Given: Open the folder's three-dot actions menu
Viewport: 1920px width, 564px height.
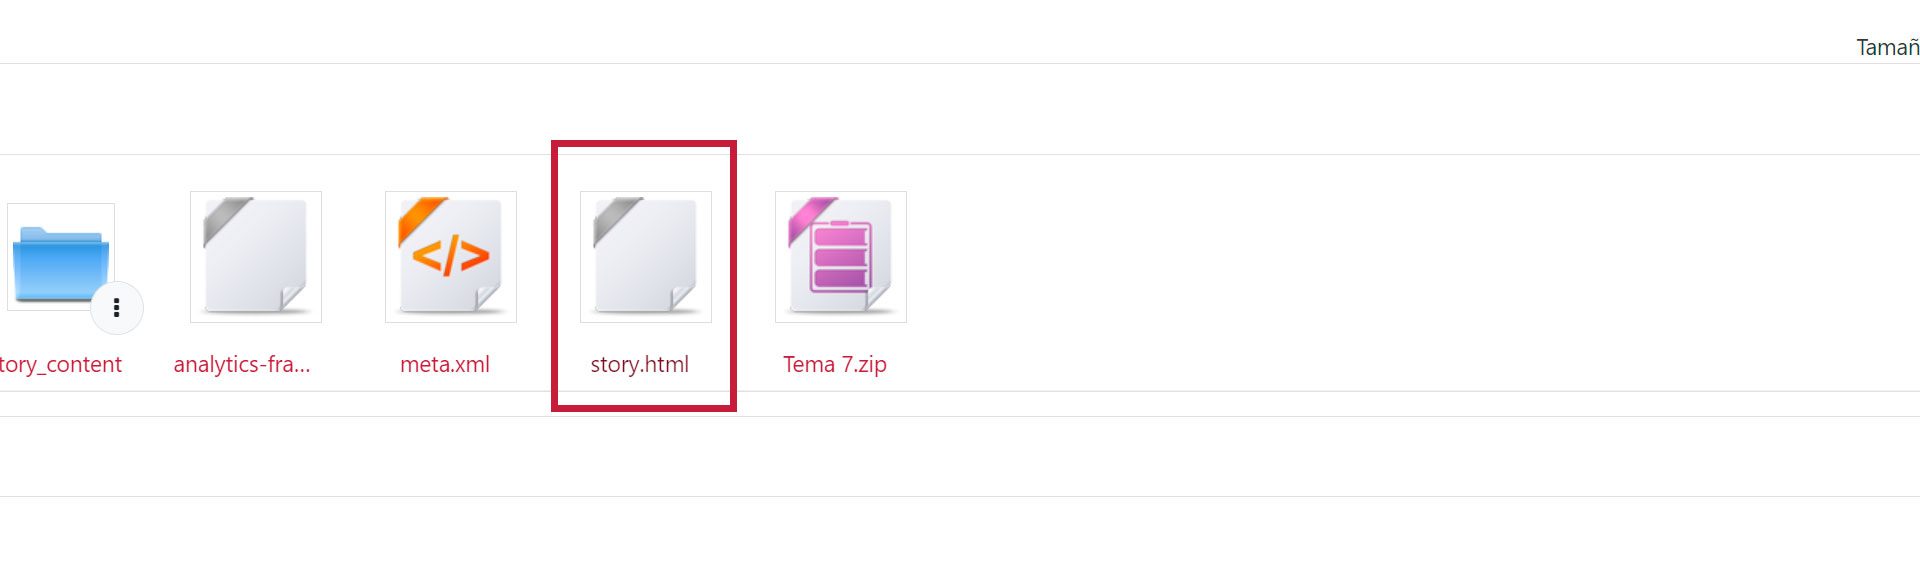Looking at the screenshot, I should pyautogui.click(x=117, y=308).
